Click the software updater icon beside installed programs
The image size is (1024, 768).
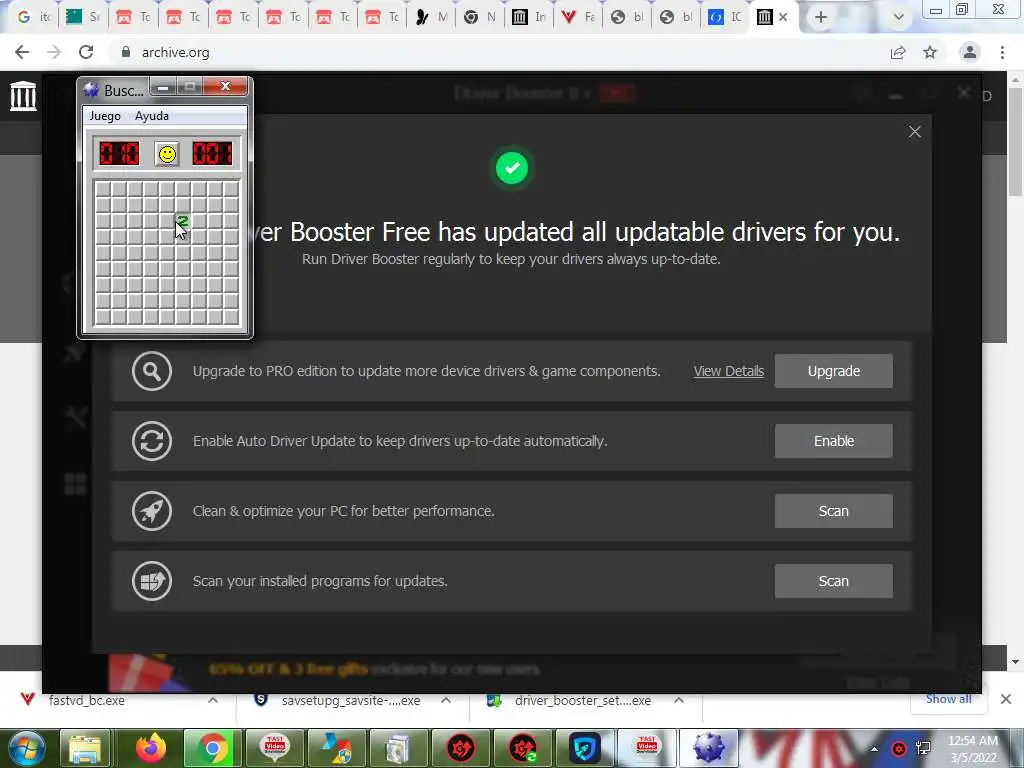point(152,581)
